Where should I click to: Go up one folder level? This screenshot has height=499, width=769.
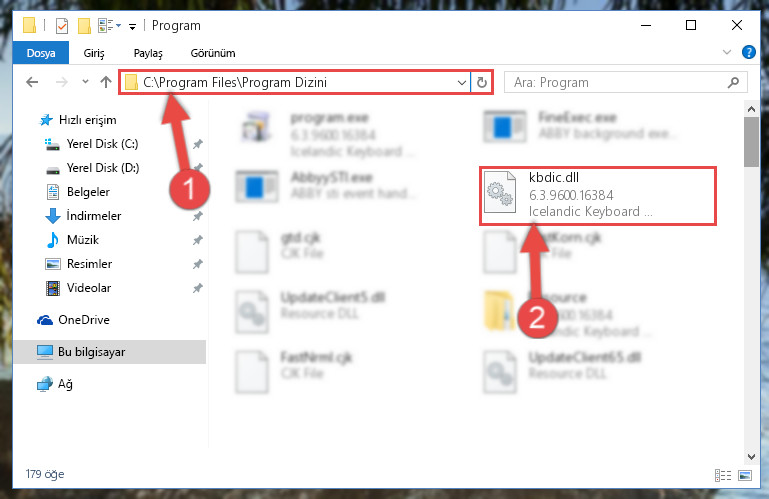pyautogui.click(x=105, y=82)
